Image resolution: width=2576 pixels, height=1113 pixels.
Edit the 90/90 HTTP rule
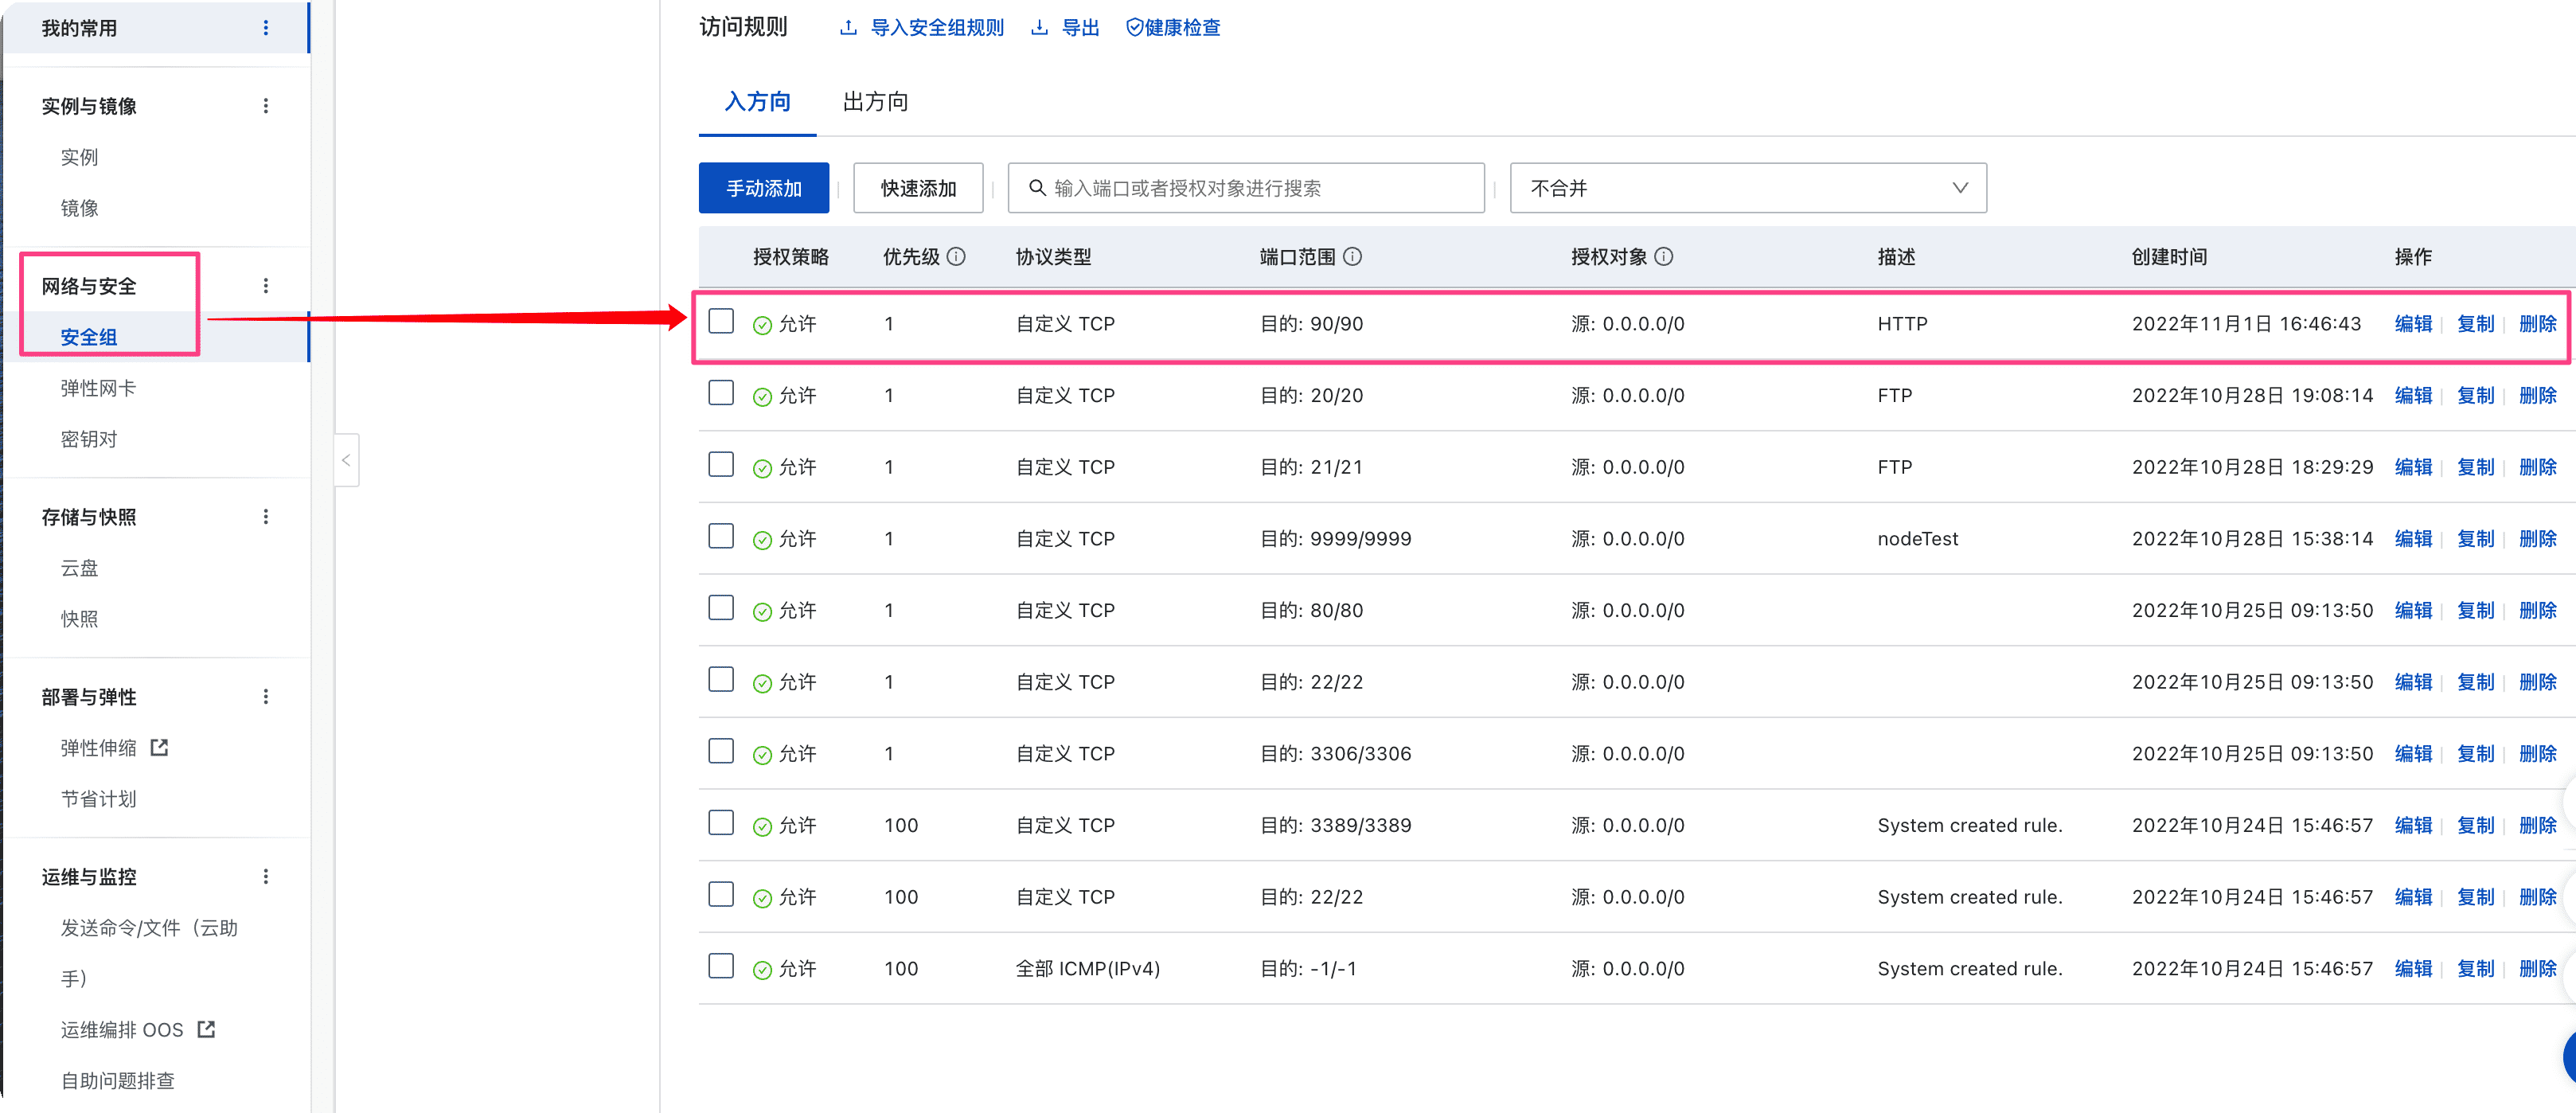(x=2413, y=324)
